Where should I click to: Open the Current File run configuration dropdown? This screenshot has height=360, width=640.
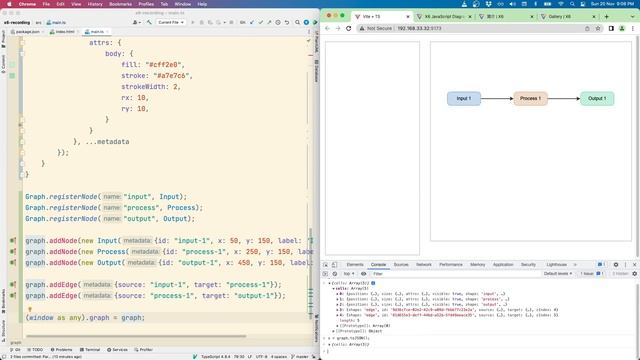[171, 22]
